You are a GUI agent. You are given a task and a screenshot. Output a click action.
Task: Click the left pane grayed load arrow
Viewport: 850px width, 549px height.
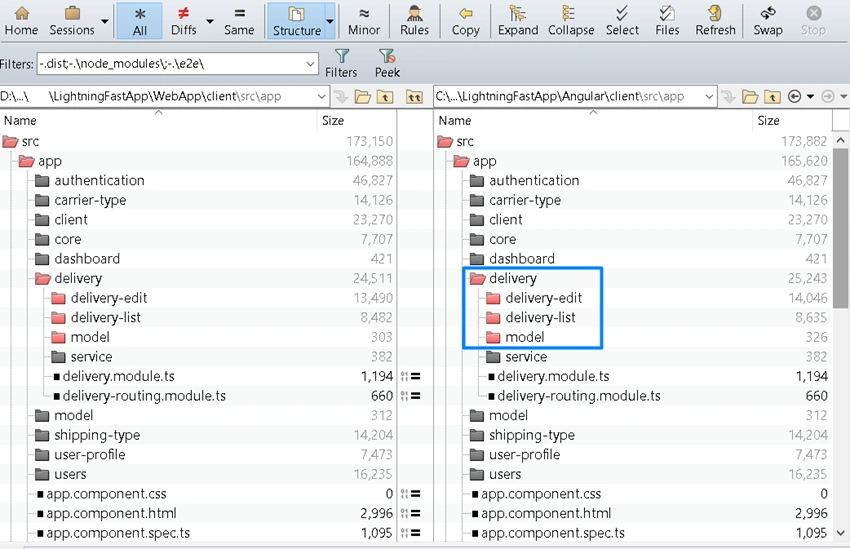tap(341, 97)
